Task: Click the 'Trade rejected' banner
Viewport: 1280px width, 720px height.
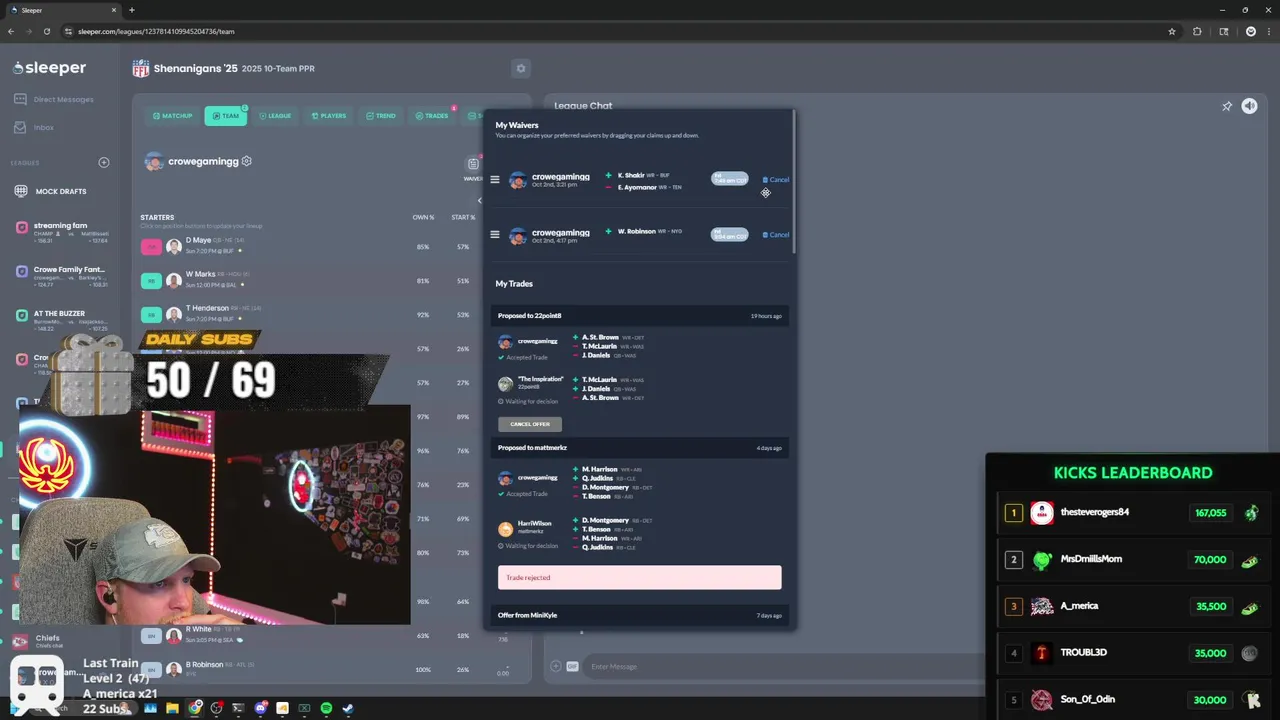Action: [x=640, y=577]
